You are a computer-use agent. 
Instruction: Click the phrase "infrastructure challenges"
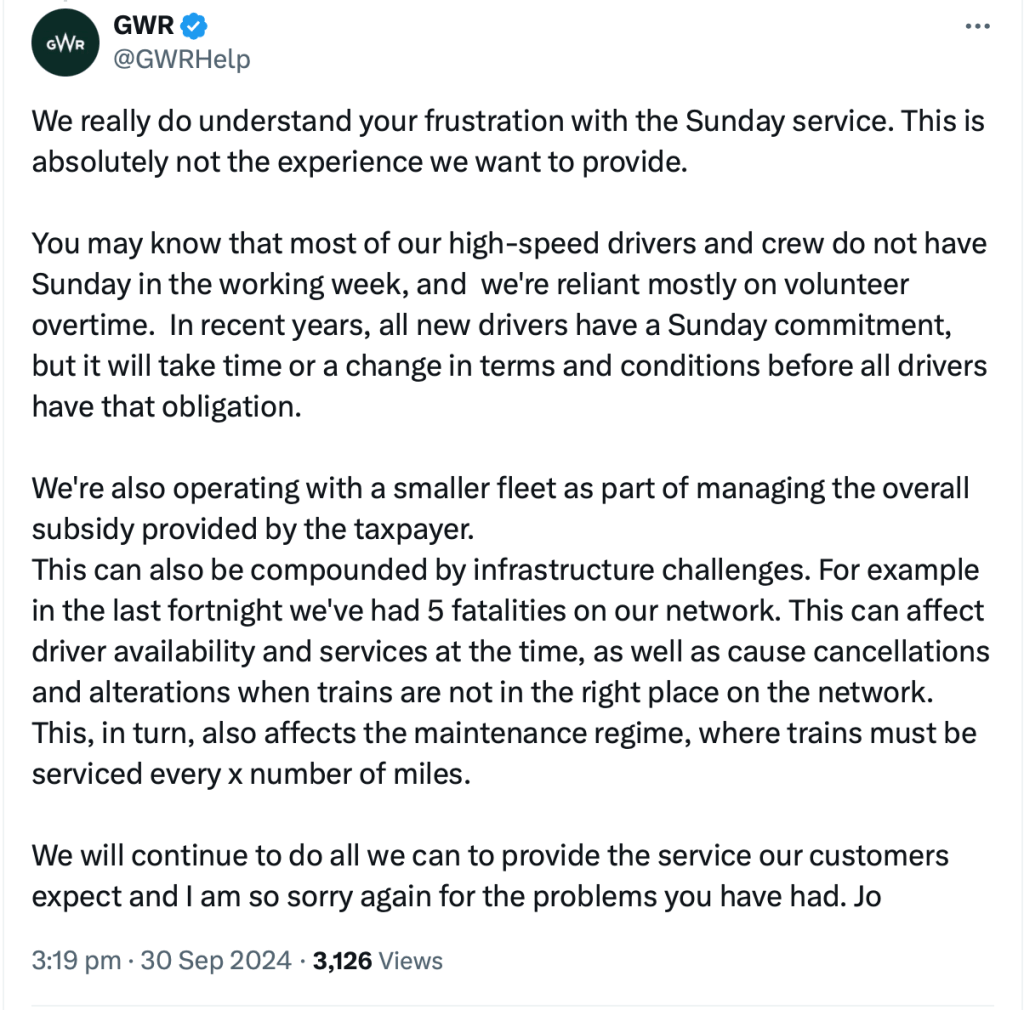(631, 569)
